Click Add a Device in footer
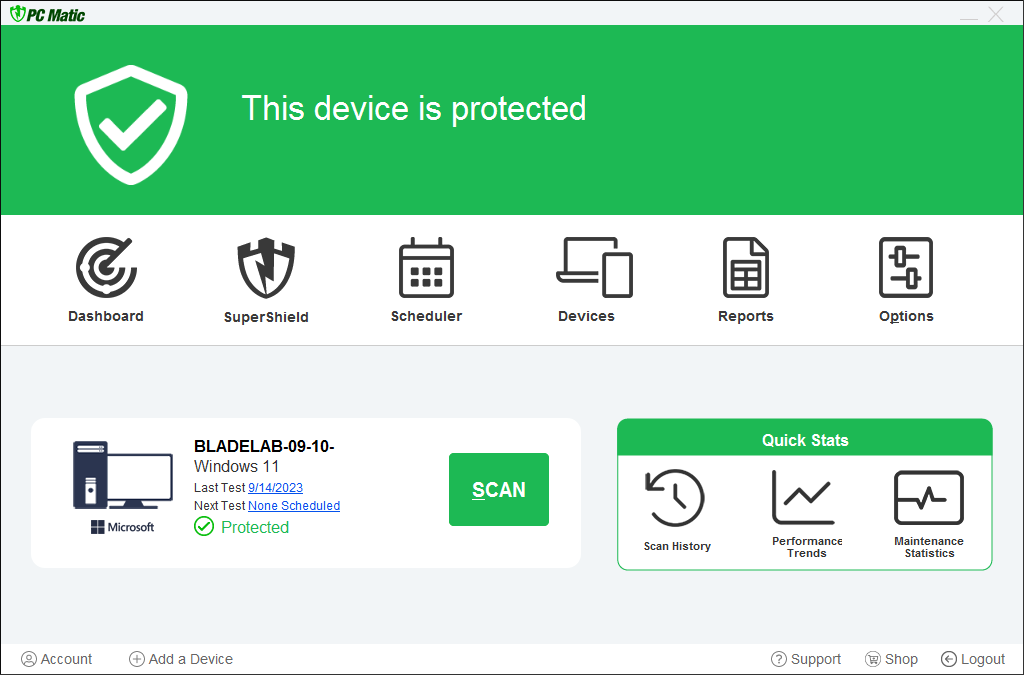This screenshot has height=675, width=1024. click(181, 659)
